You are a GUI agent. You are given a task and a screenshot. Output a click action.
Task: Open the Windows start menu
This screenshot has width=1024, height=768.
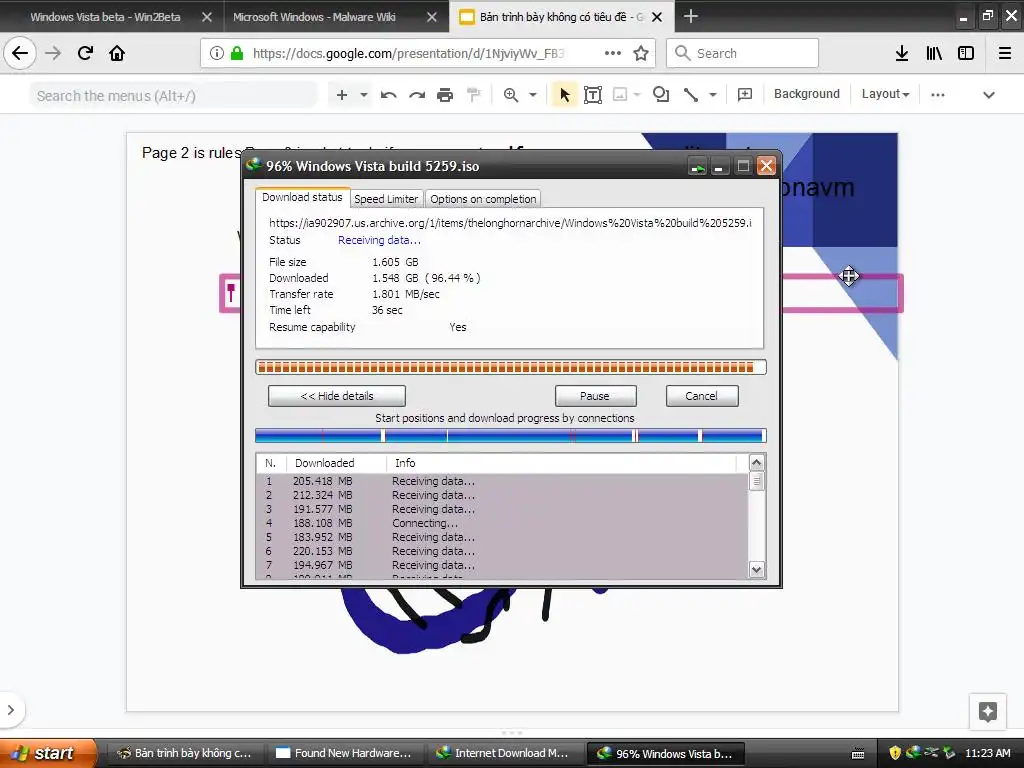48,753
